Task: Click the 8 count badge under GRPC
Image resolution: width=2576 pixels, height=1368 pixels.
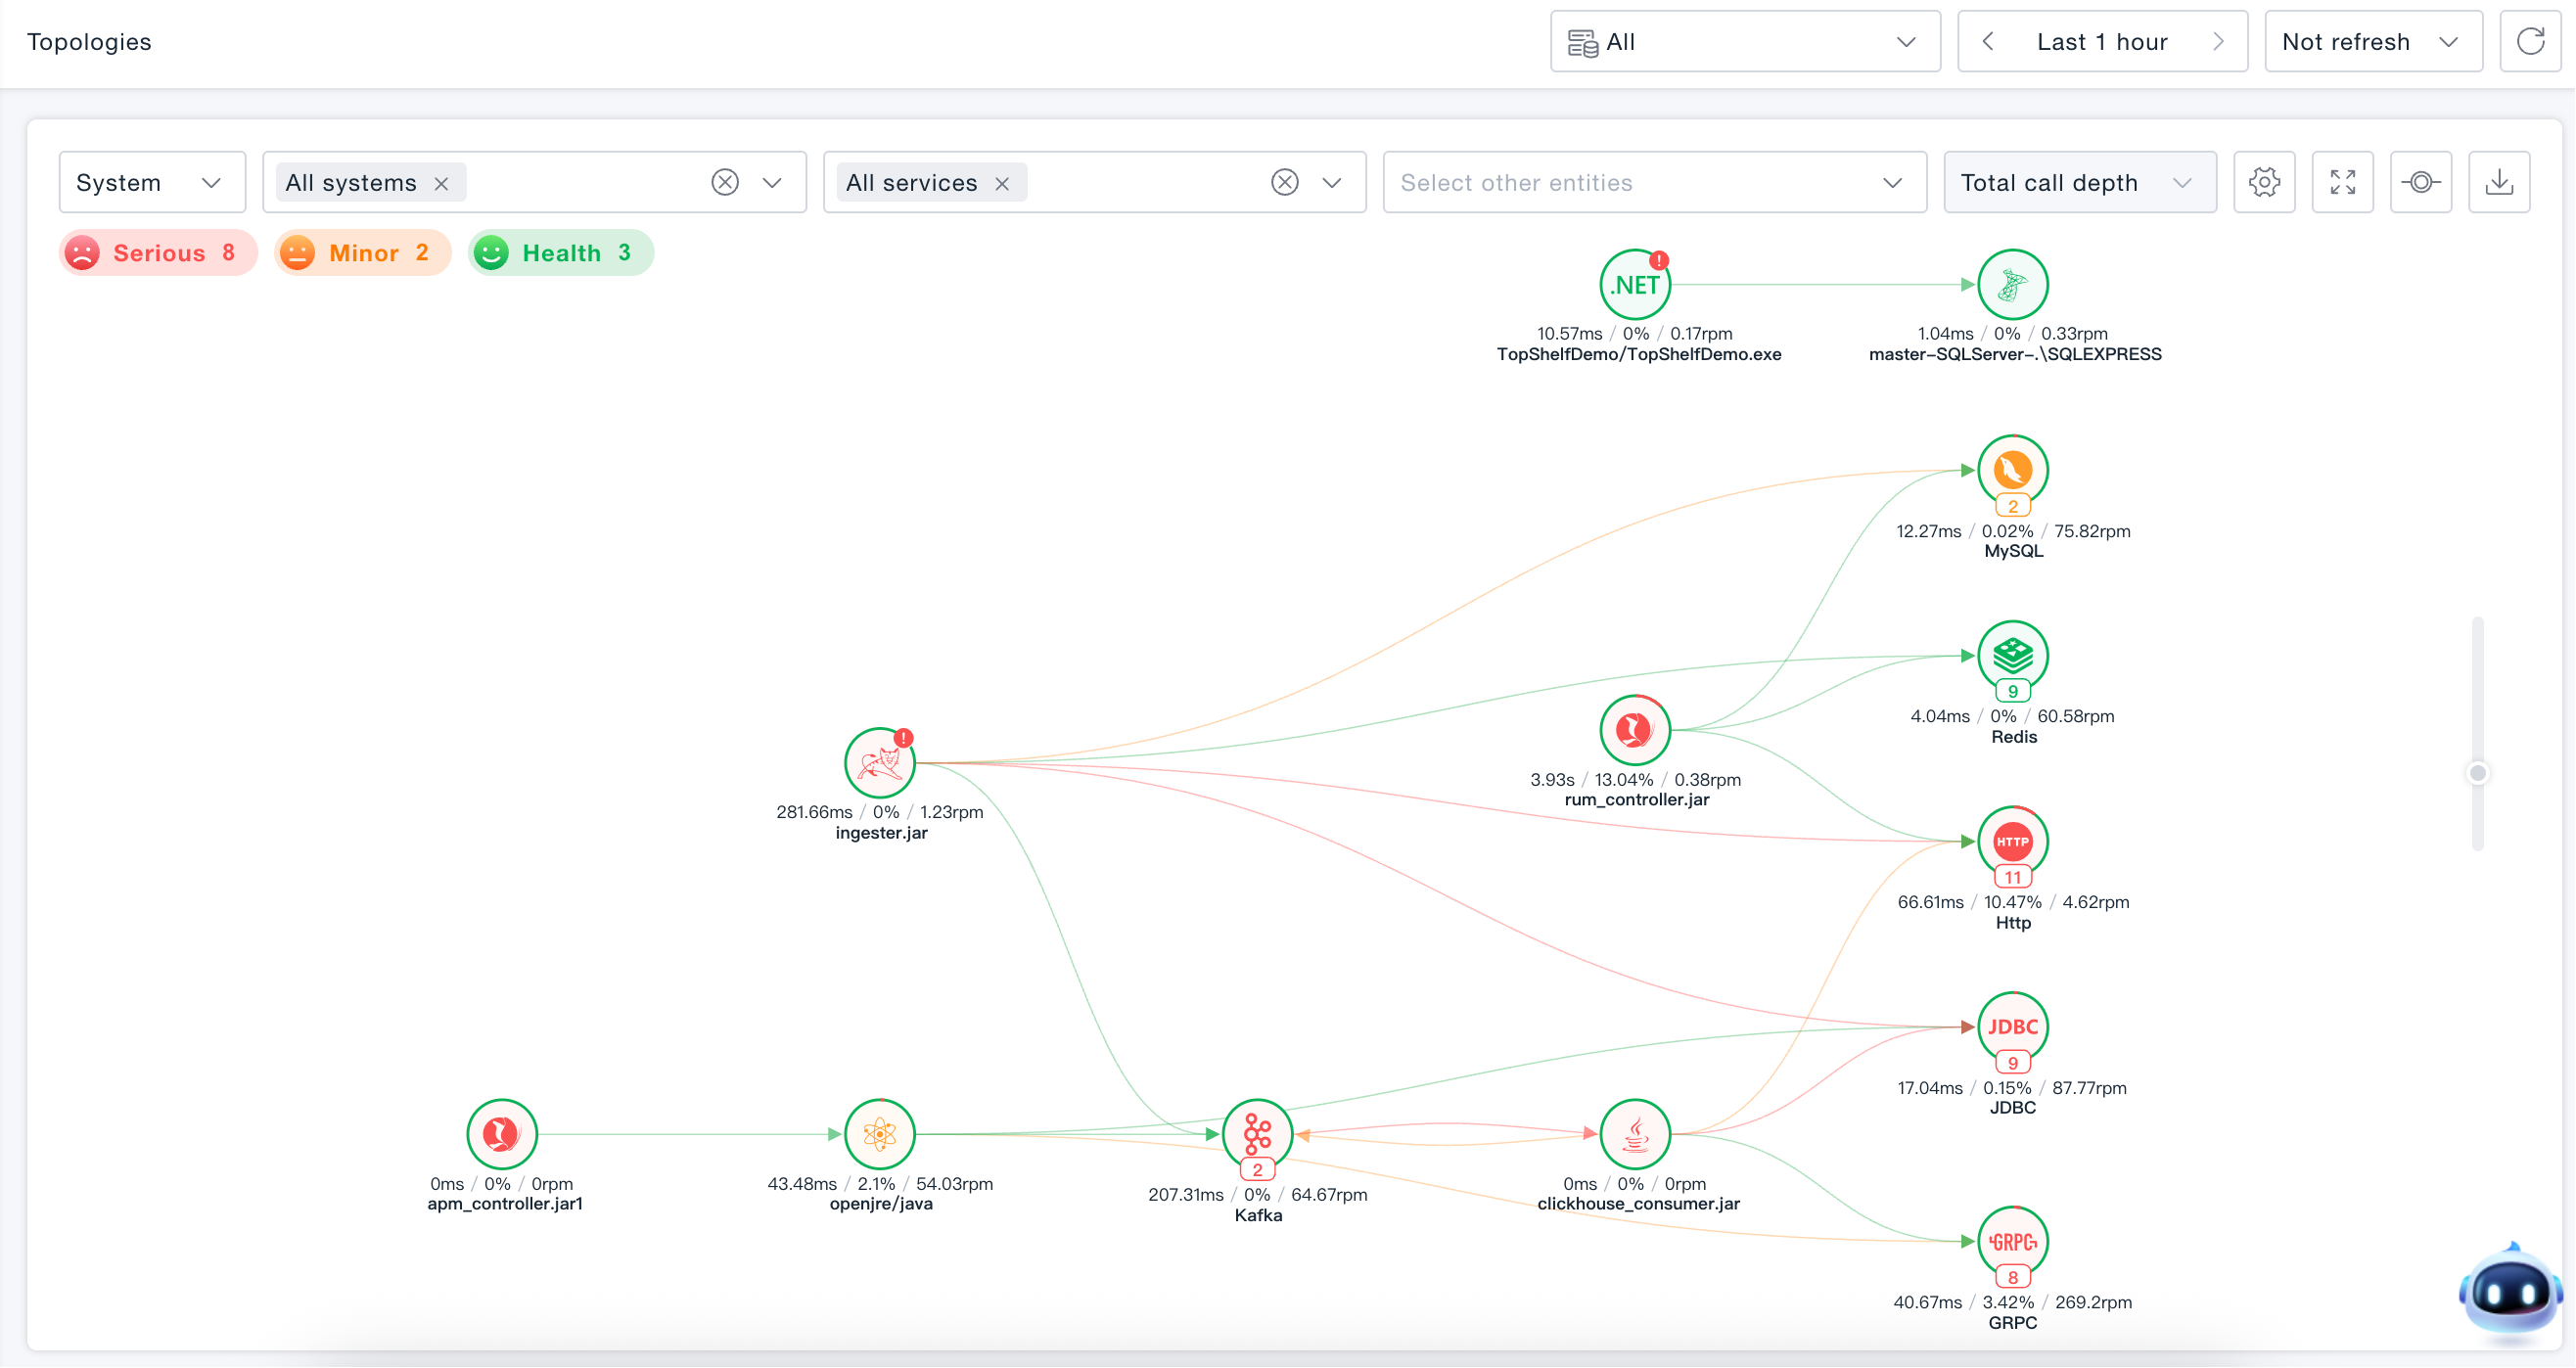Action: click(x=2012, y=1278)
